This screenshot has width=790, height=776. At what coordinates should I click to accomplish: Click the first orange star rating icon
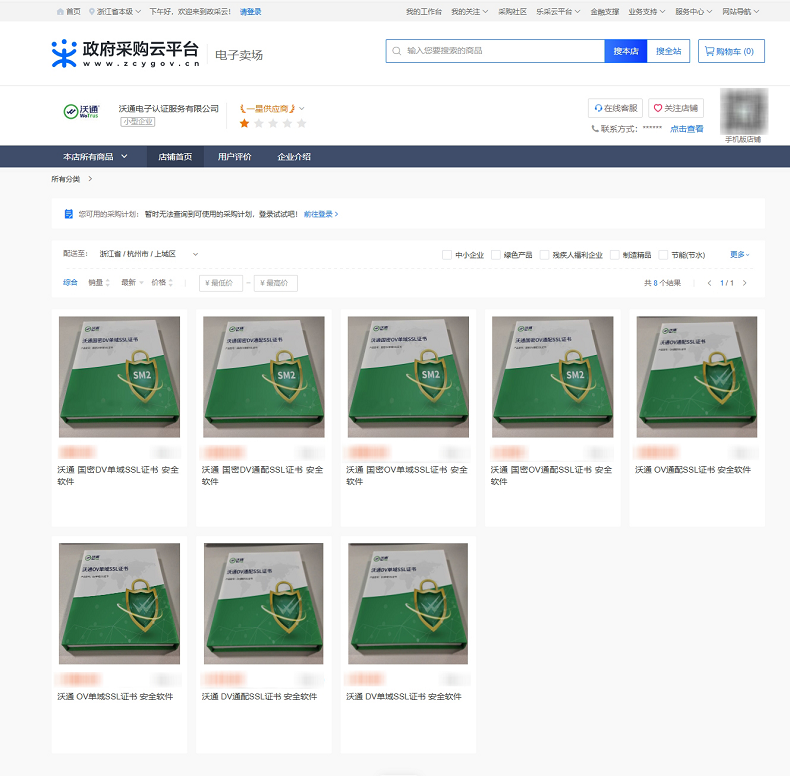pos(244,123)
